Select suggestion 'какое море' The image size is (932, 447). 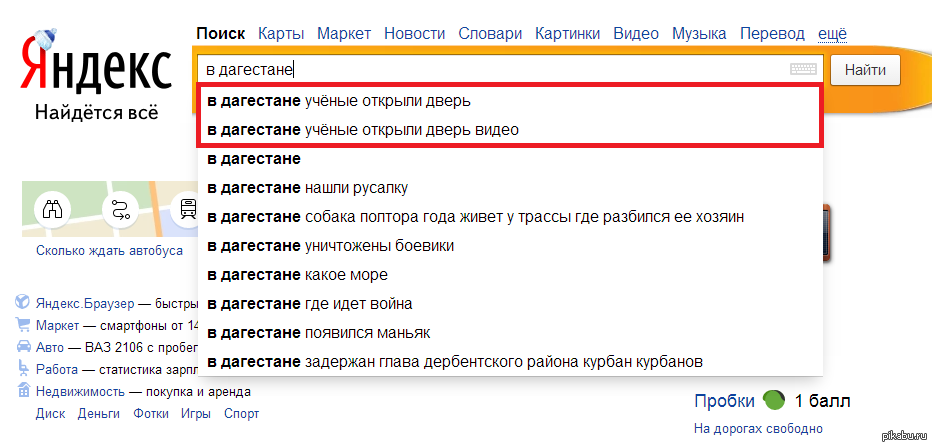point(511,275)
